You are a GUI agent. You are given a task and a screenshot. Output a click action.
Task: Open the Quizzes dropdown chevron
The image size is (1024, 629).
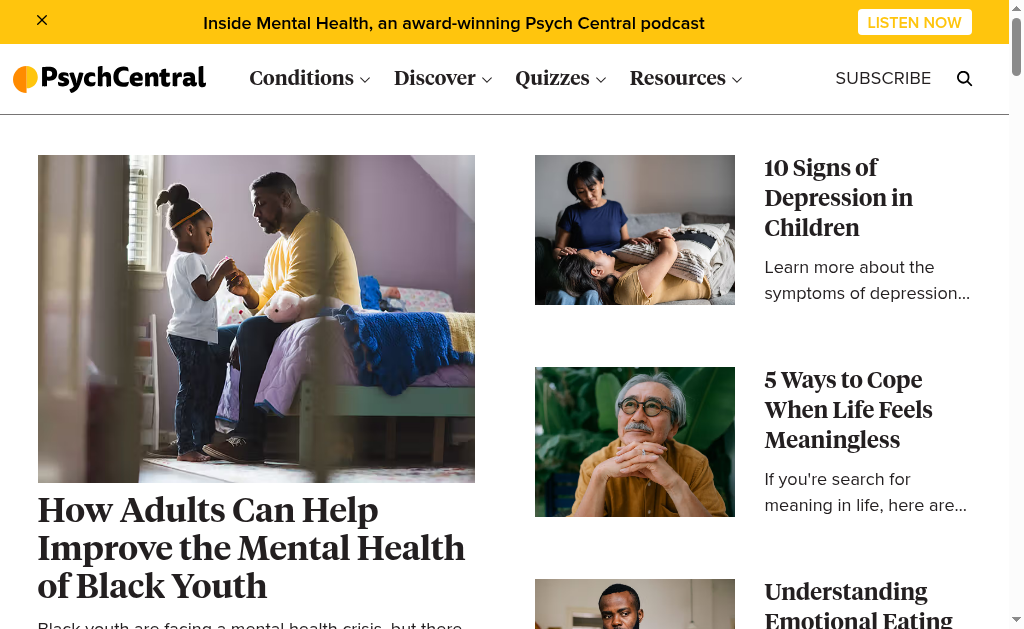601,80
